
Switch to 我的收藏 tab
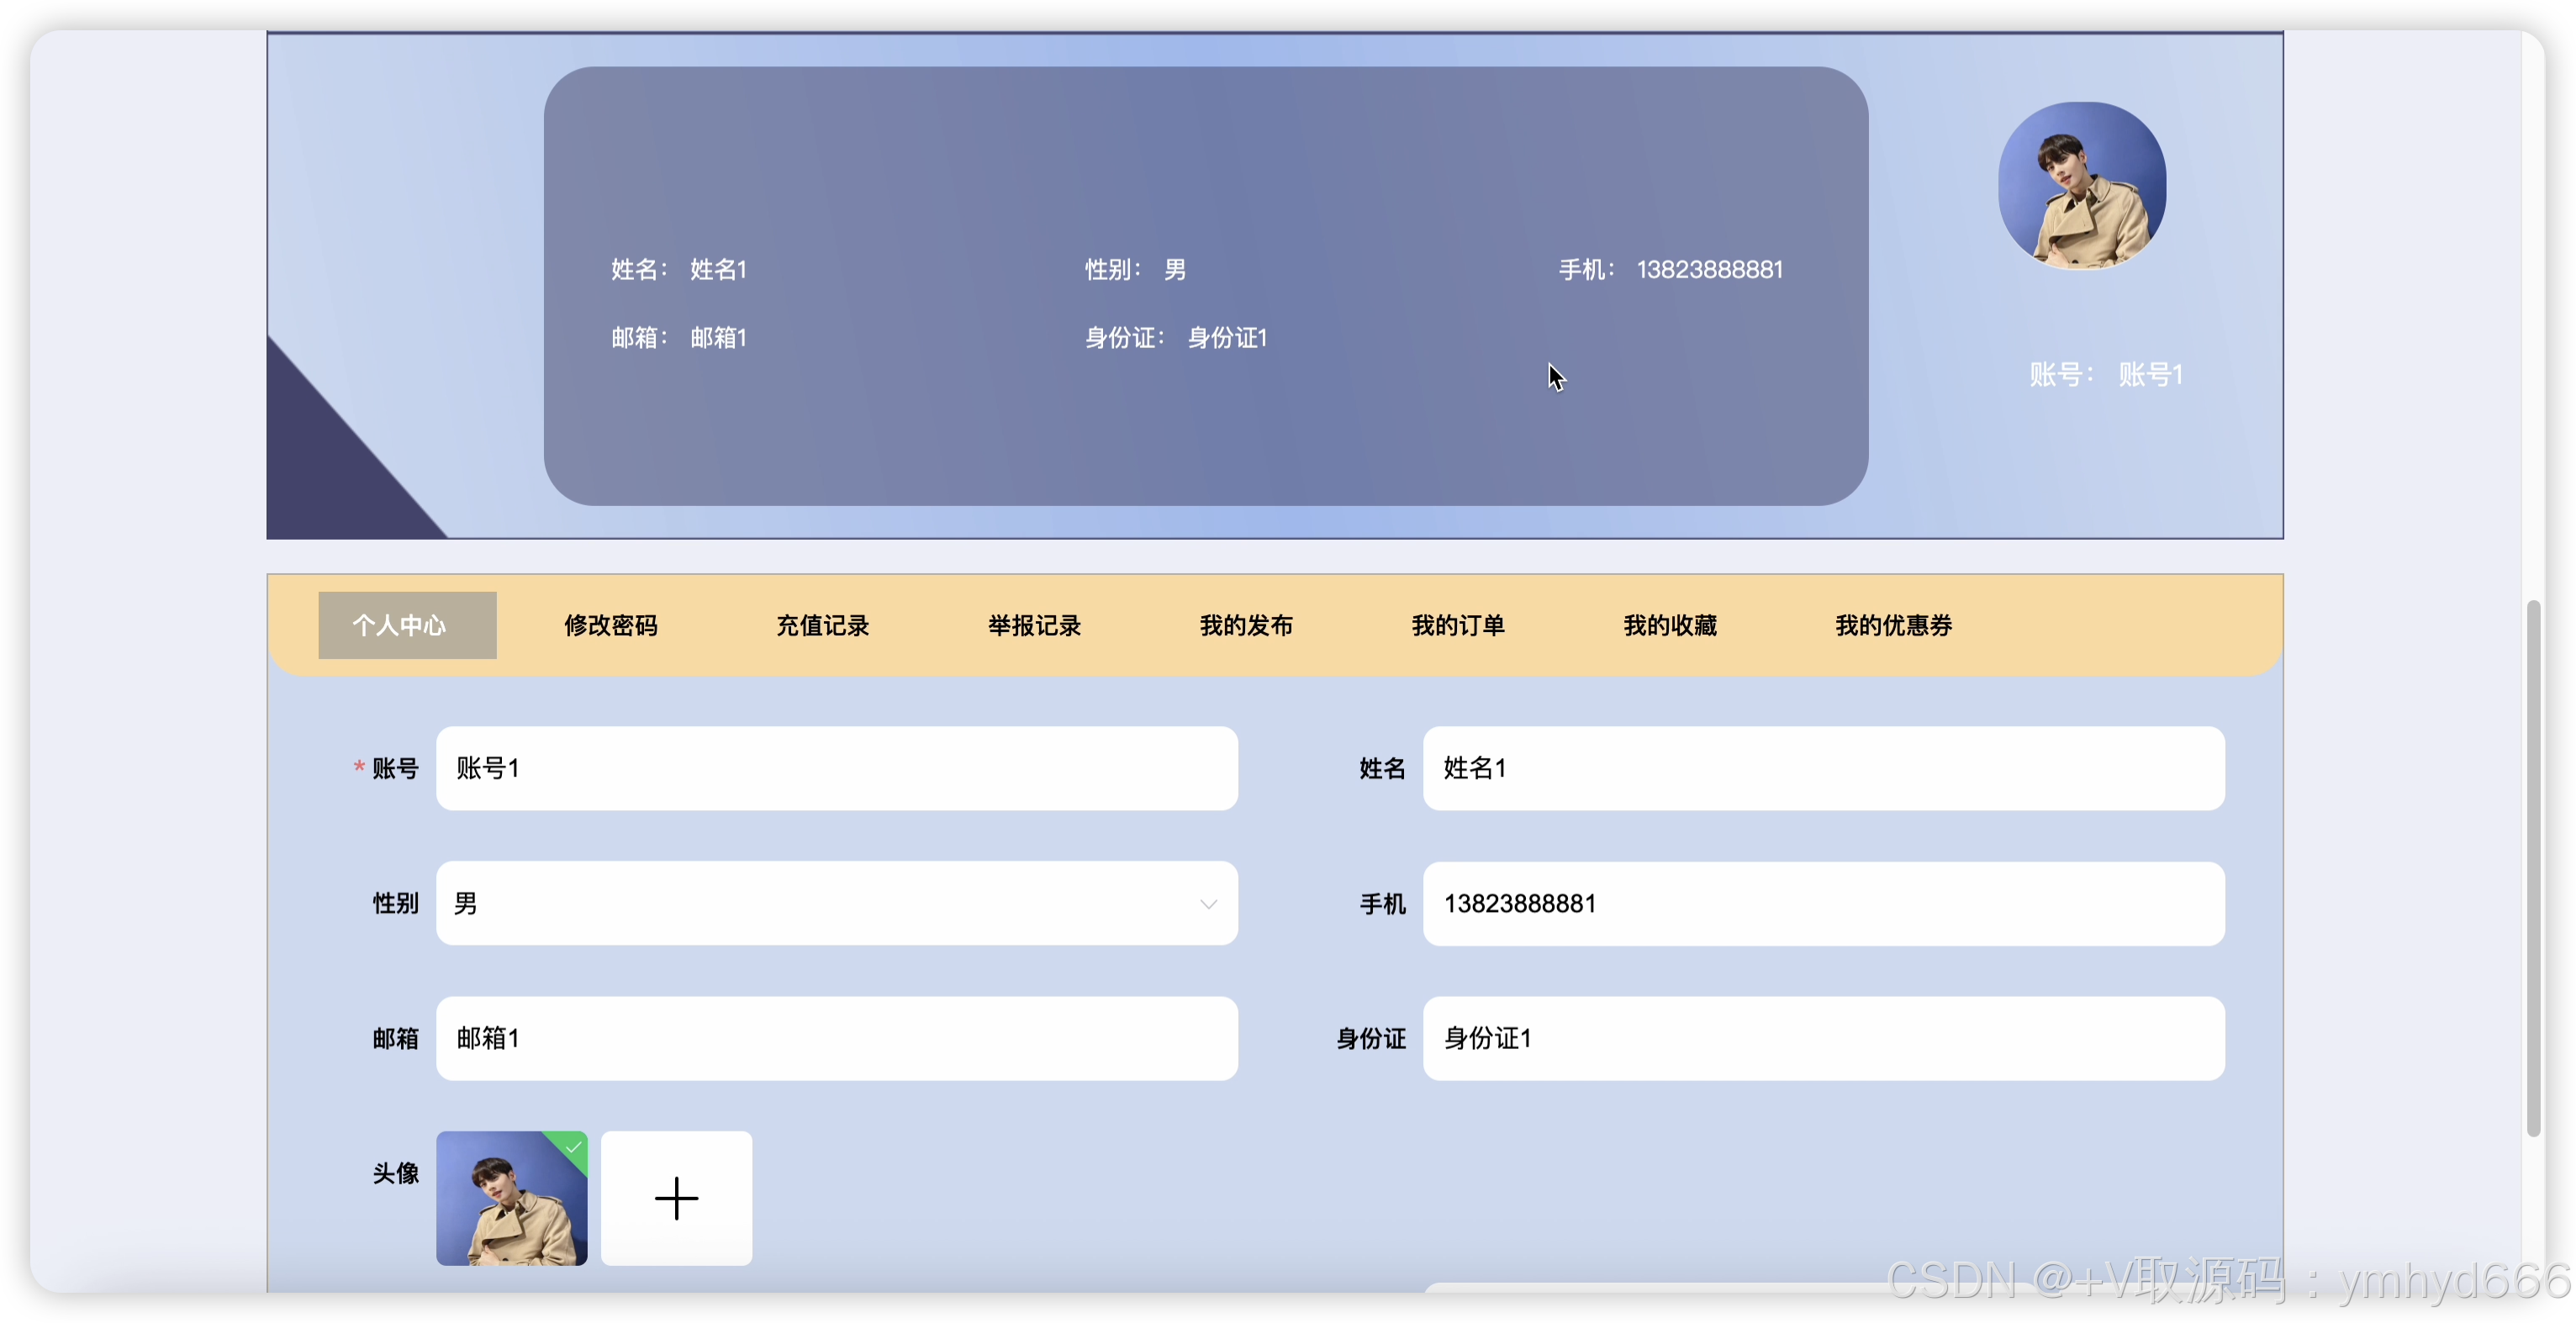[x=1669, y=625]
